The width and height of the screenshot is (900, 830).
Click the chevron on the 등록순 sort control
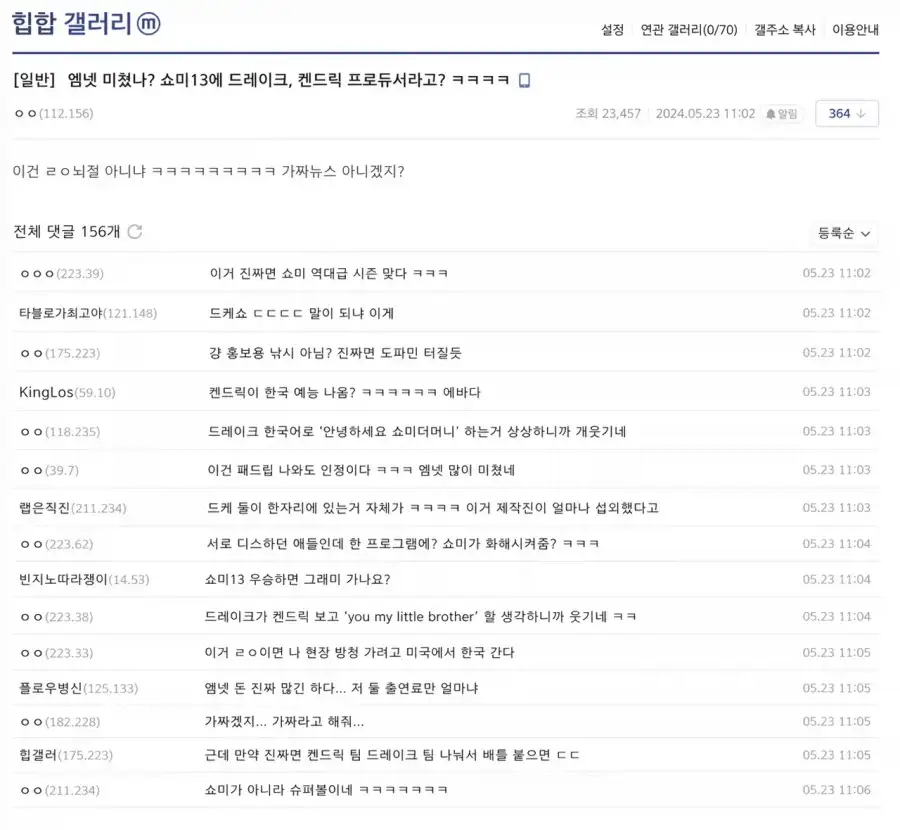tap(866, 232)
